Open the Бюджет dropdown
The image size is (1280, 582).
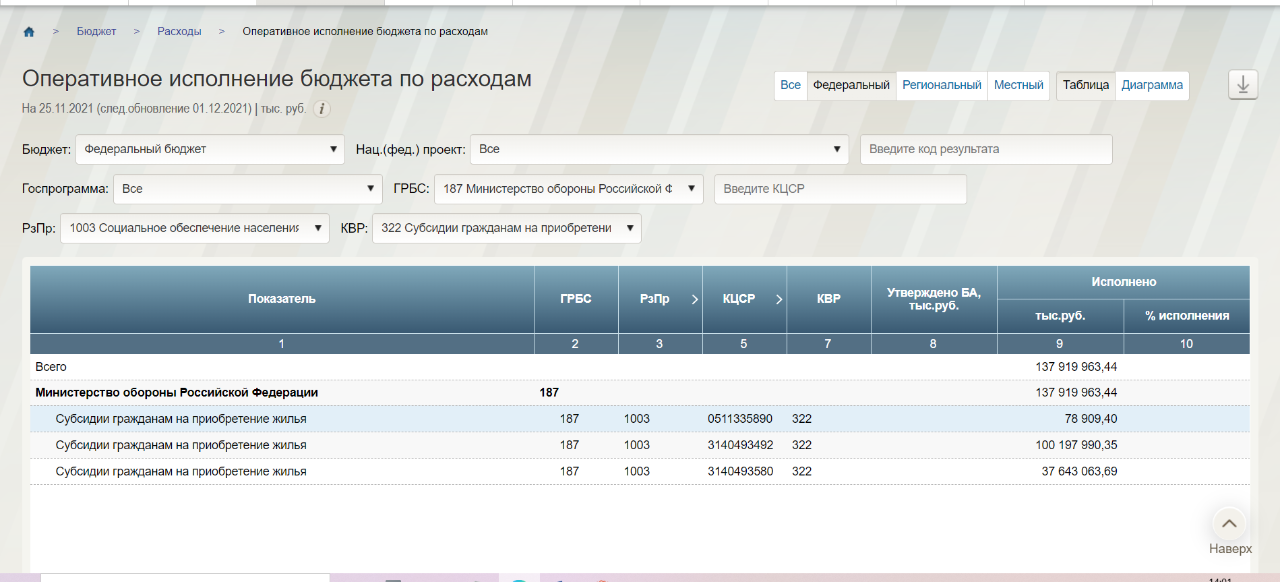210,150
